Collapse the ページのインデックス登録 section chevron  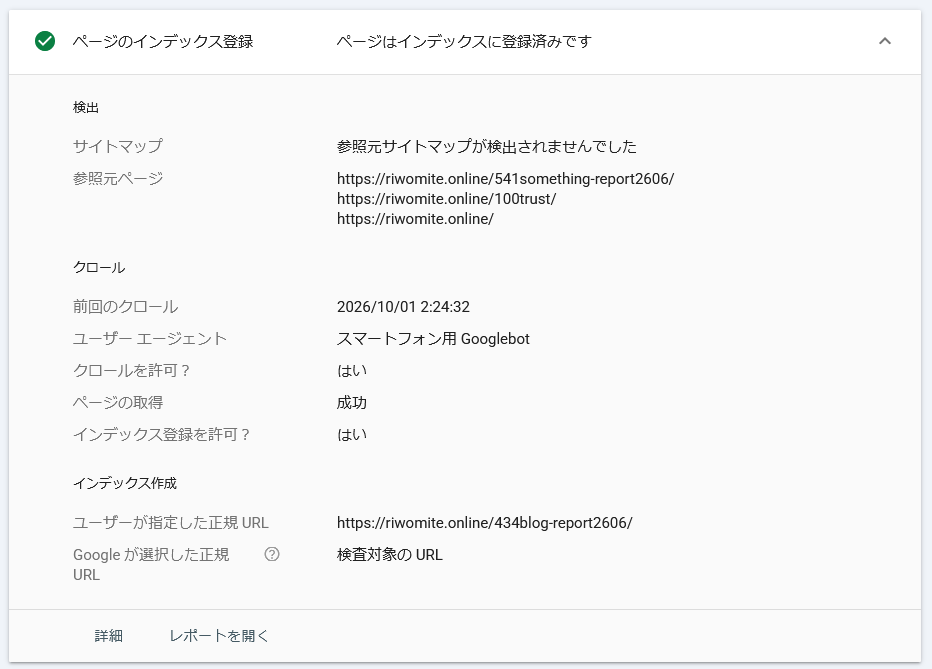click(x=884, y=41)
